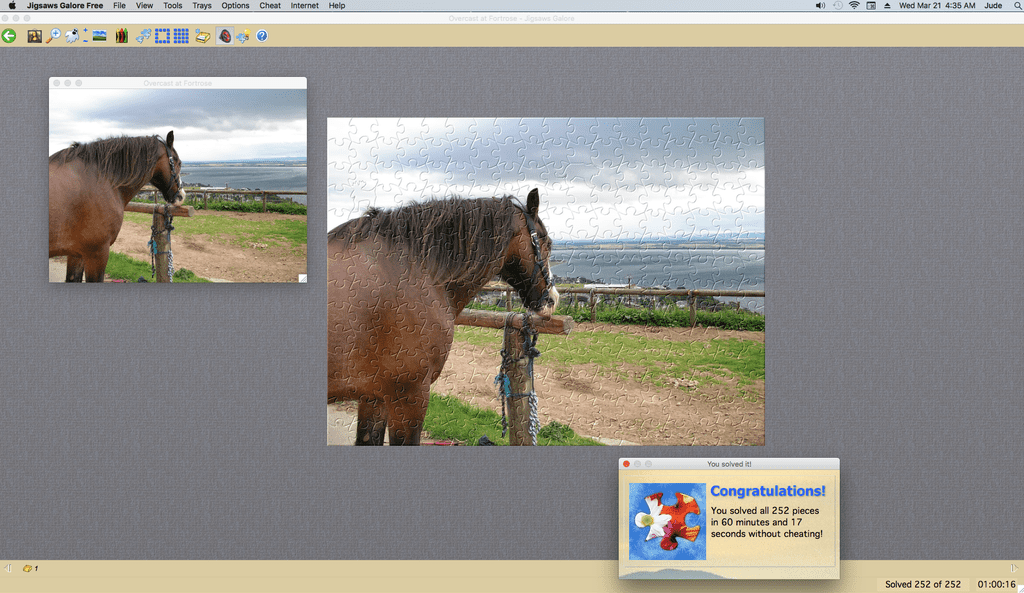Arrange pieces with the filled grid icon

pyautogui.click(x=181, y=36)
